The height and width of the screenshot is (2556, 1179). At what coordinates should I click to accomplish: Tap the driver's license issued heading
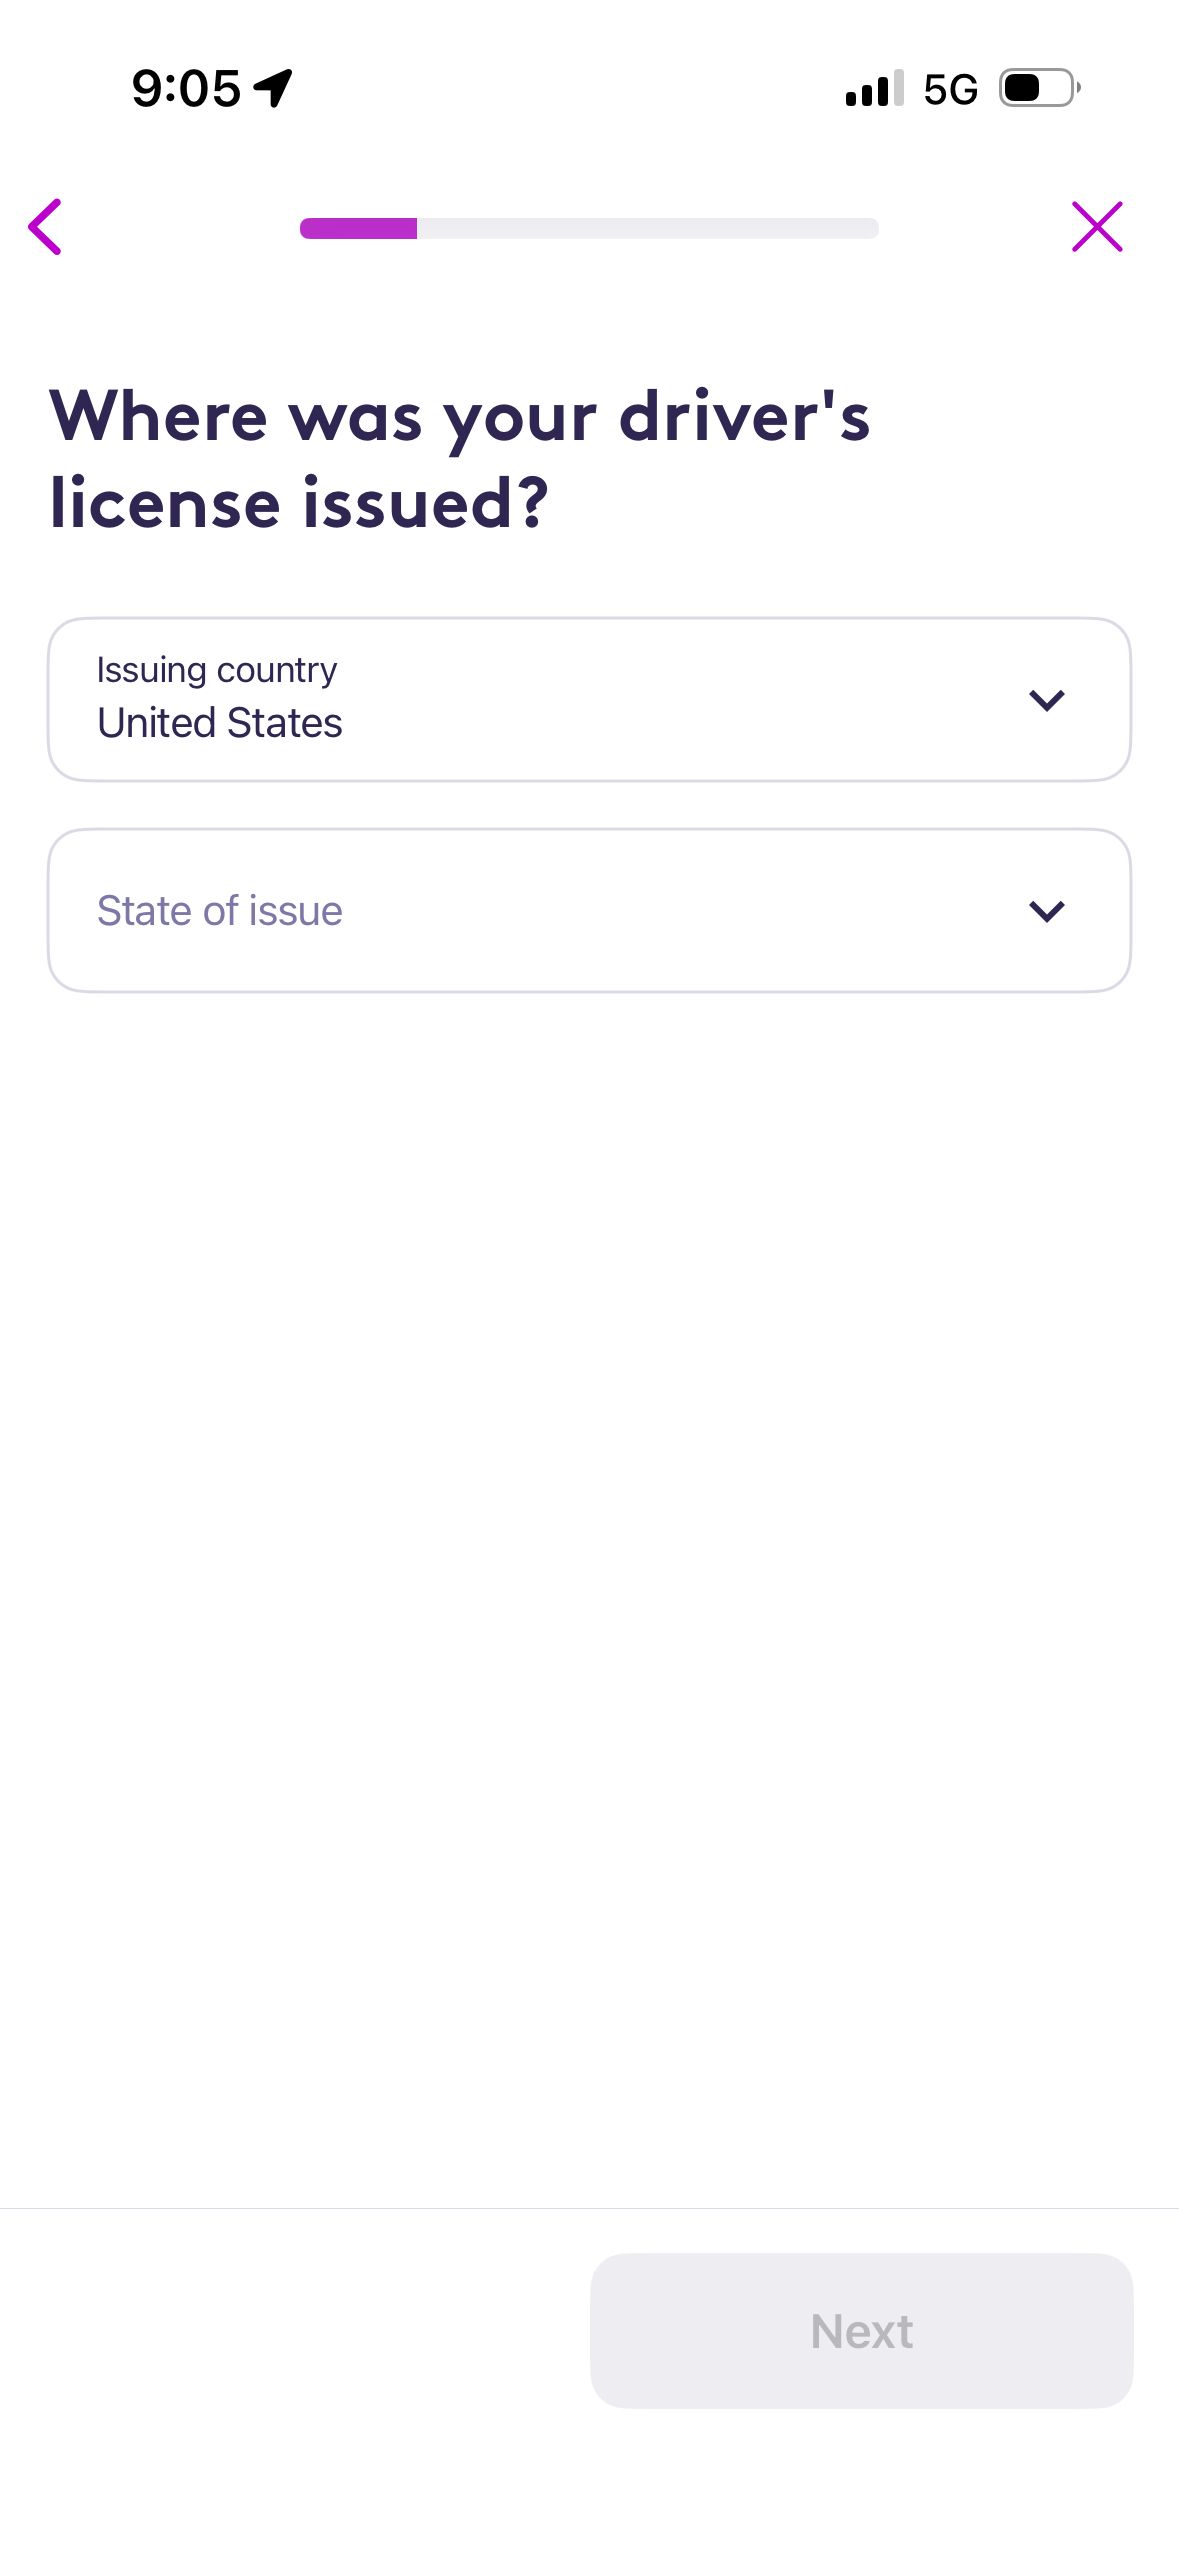[x=460, y=459]
